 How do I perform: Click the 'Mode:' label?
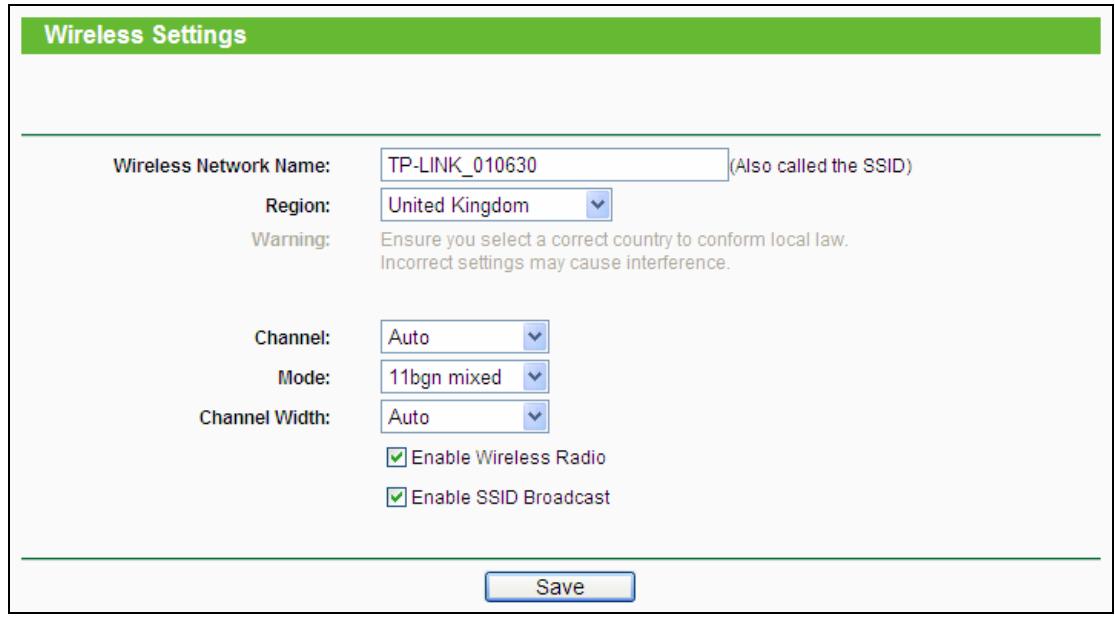click(306, 377)
